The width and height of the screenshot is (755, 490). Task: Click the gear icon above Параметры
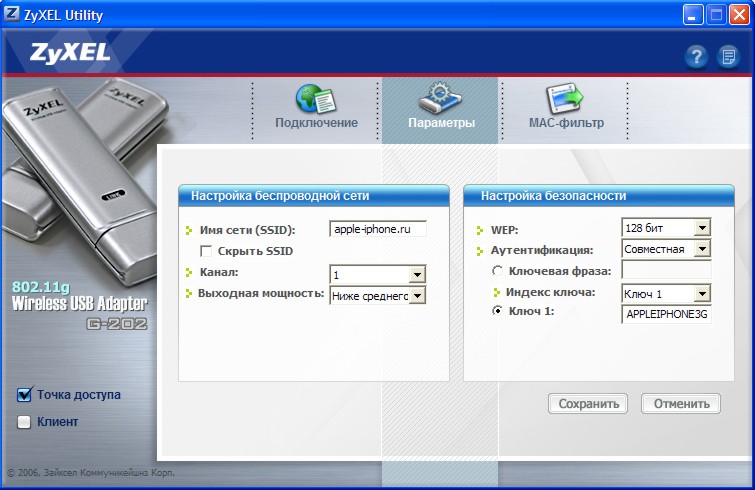coord(440,98)
